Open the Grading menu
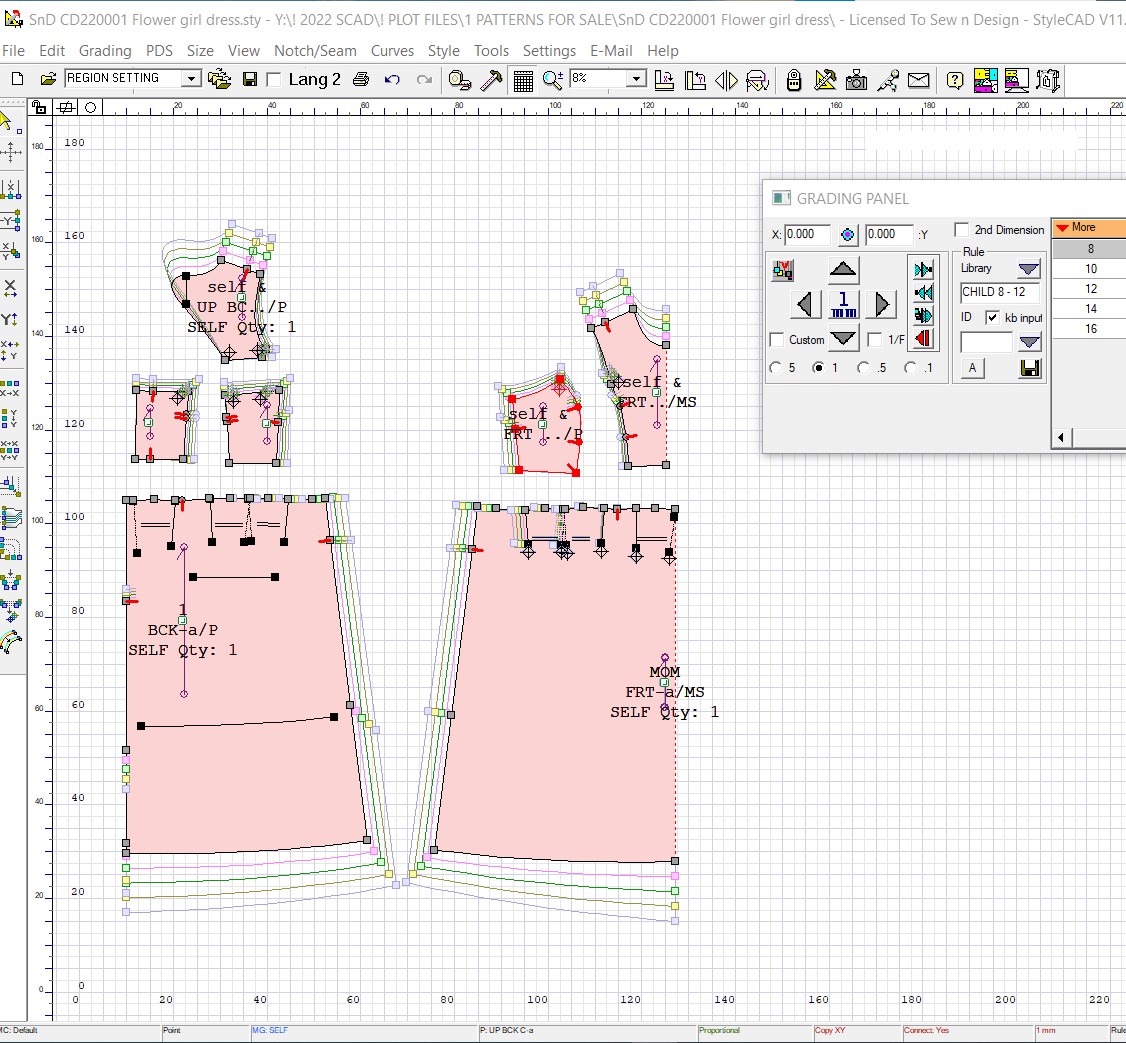The image size is (1126, 1043). pos(105,50)
